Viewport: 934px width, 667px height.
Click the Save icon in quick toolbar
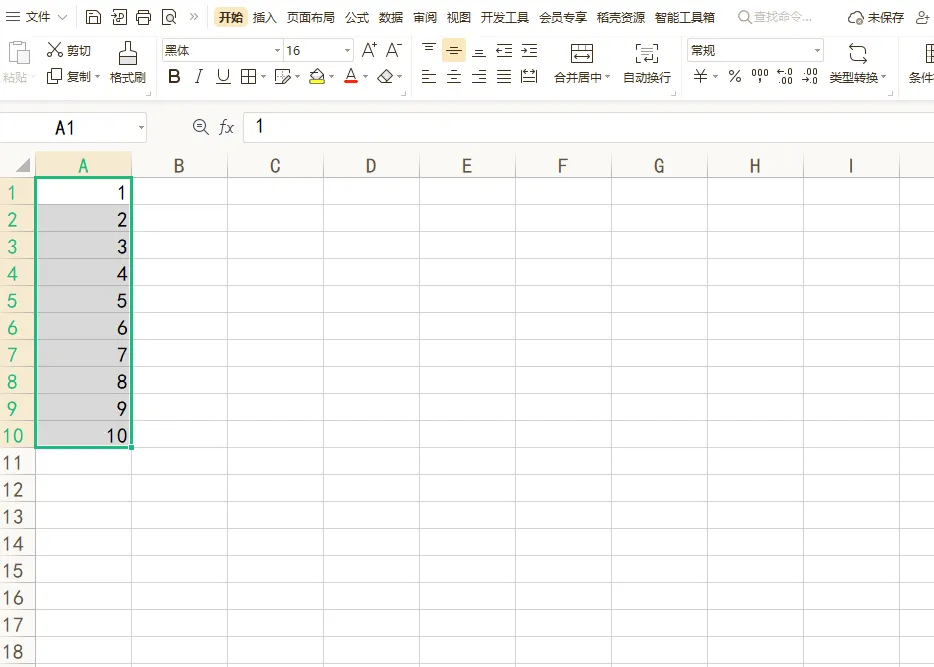click(94, 17)
